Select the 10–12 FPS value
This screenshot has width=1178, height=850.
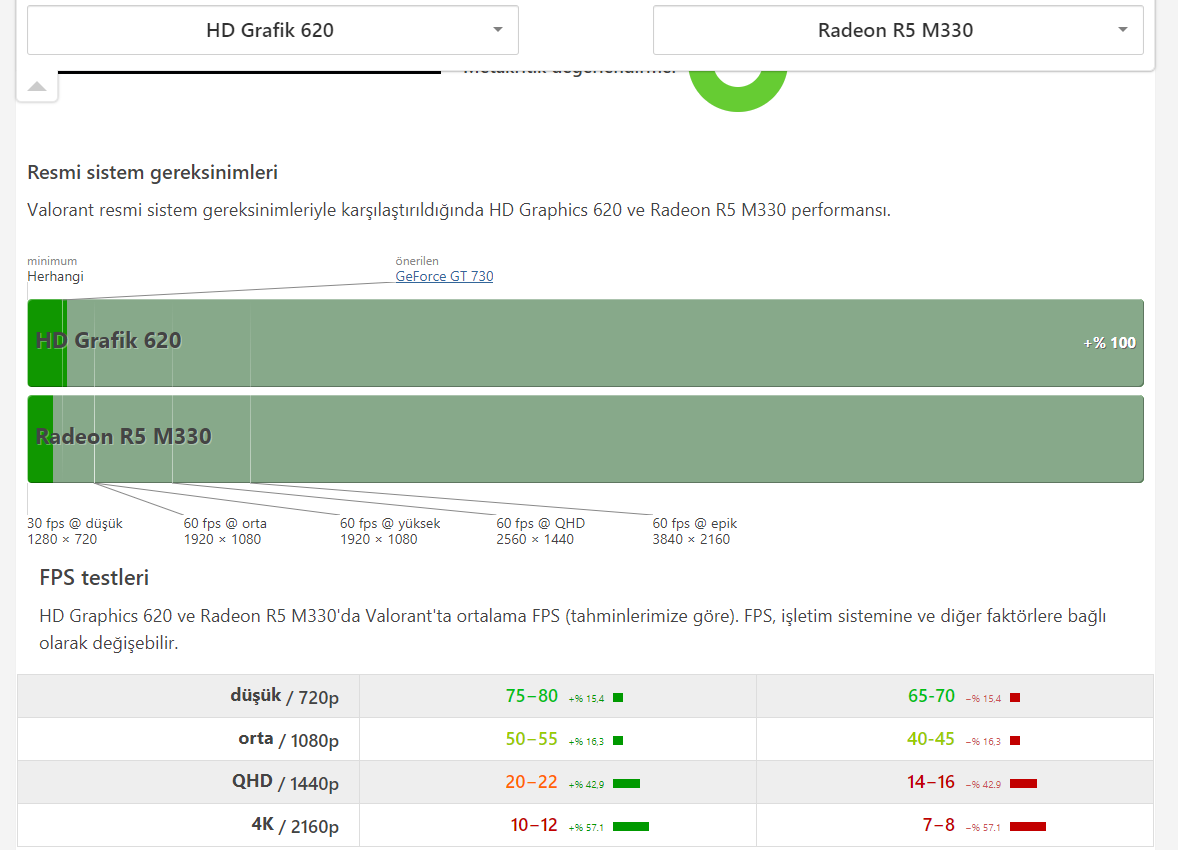point(533,824)
